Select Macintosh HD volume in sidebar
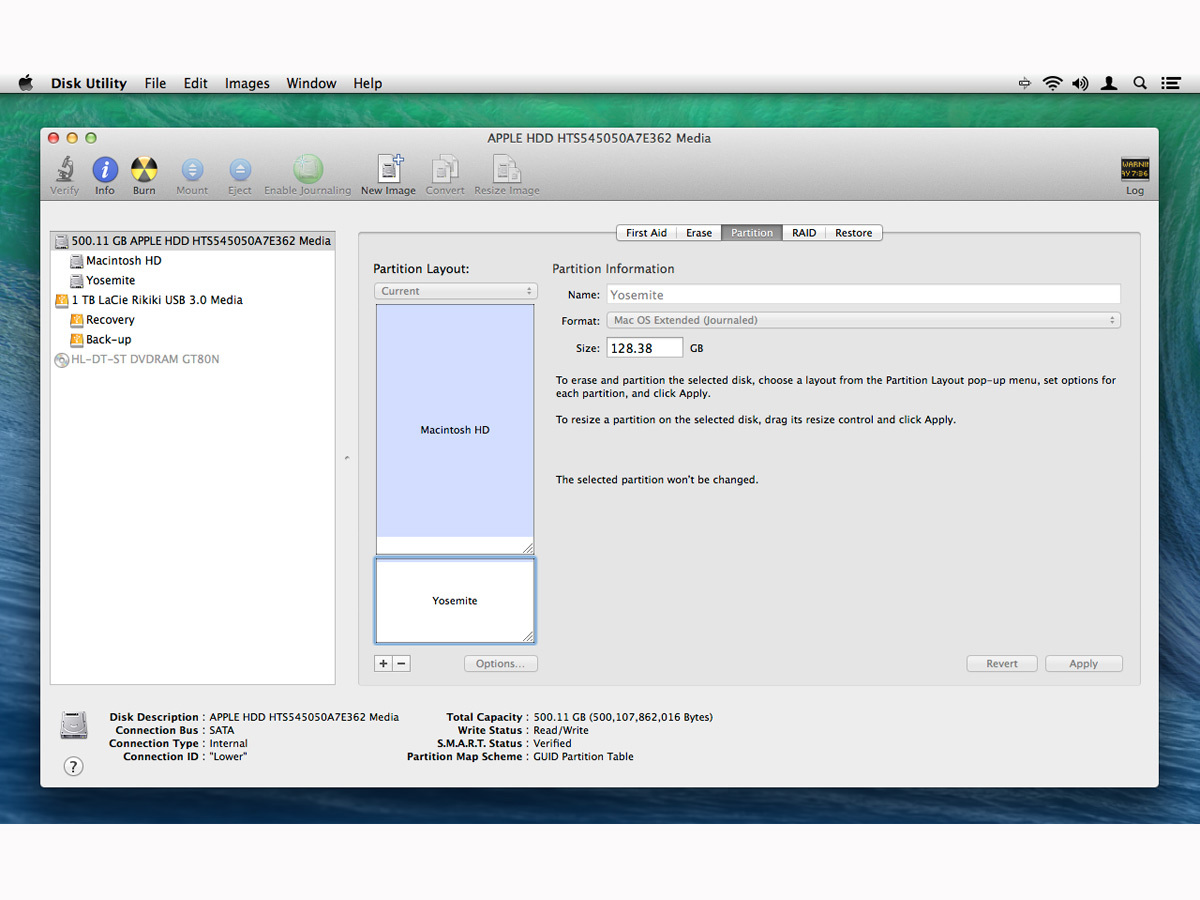 pos(192,261)
